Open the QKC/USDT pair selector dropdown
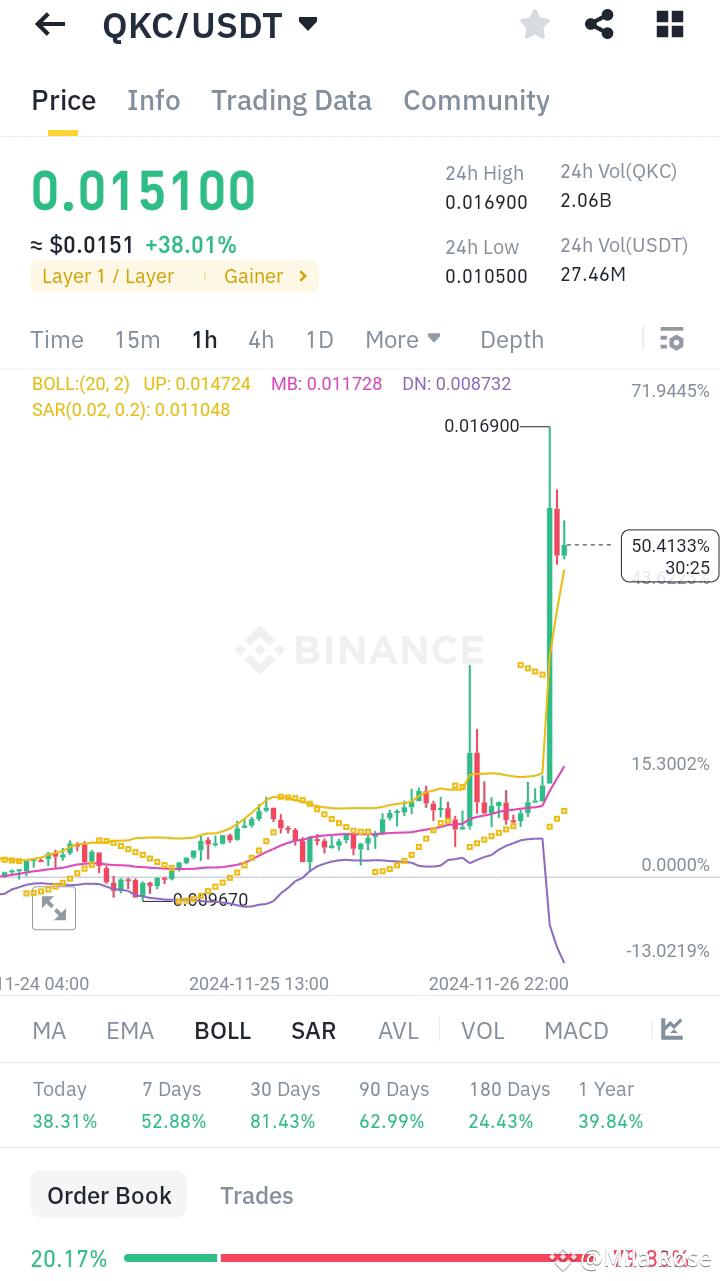 307,24
